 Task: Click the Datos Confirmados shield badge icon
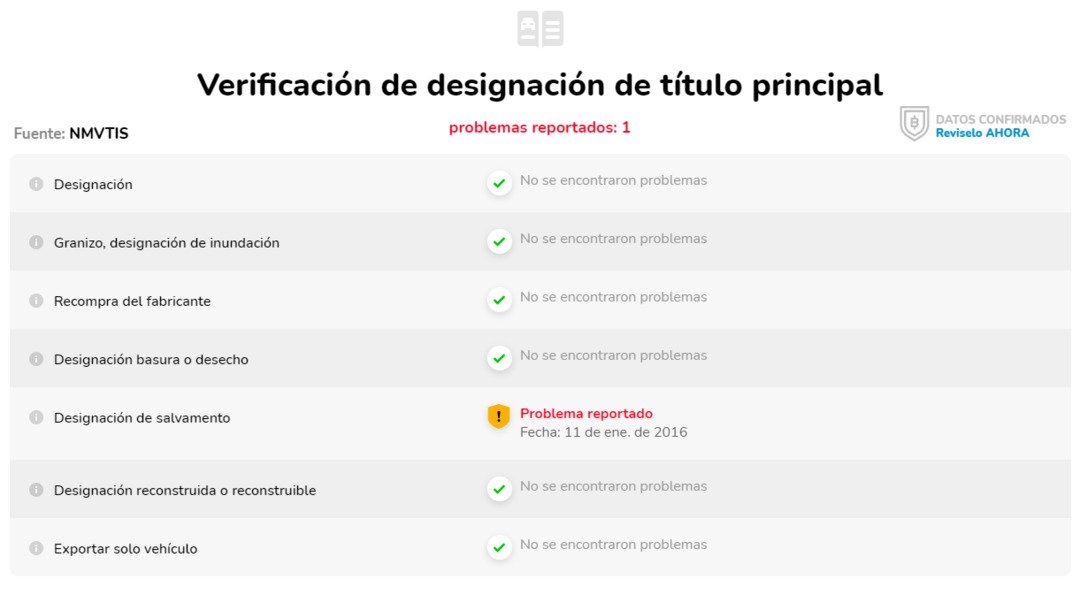(x=914, y=124)
